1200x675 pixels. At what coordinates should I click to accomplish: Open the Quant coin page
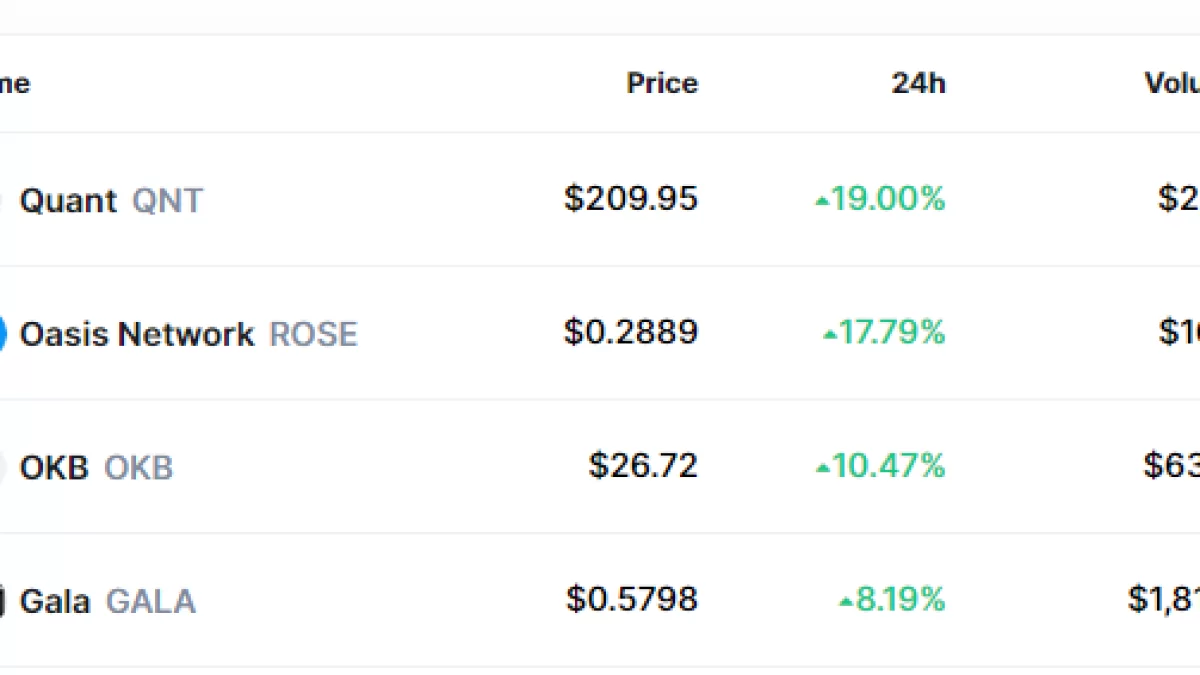tap(68, 200)
